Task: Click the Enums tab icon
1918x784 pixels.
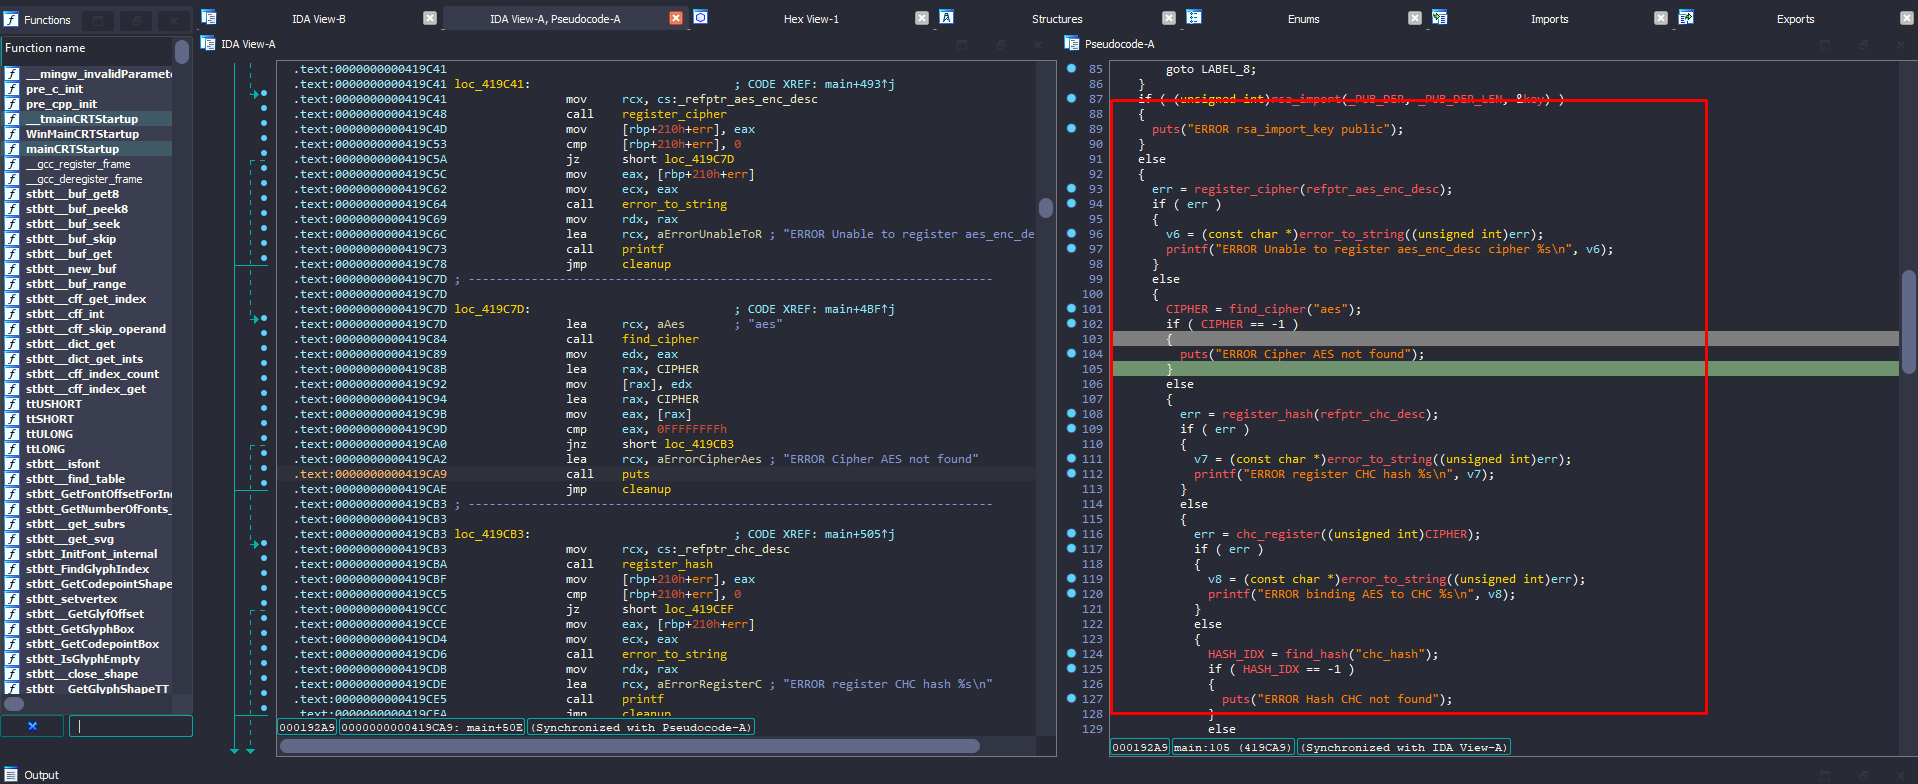Action: tap(1193, 17)
